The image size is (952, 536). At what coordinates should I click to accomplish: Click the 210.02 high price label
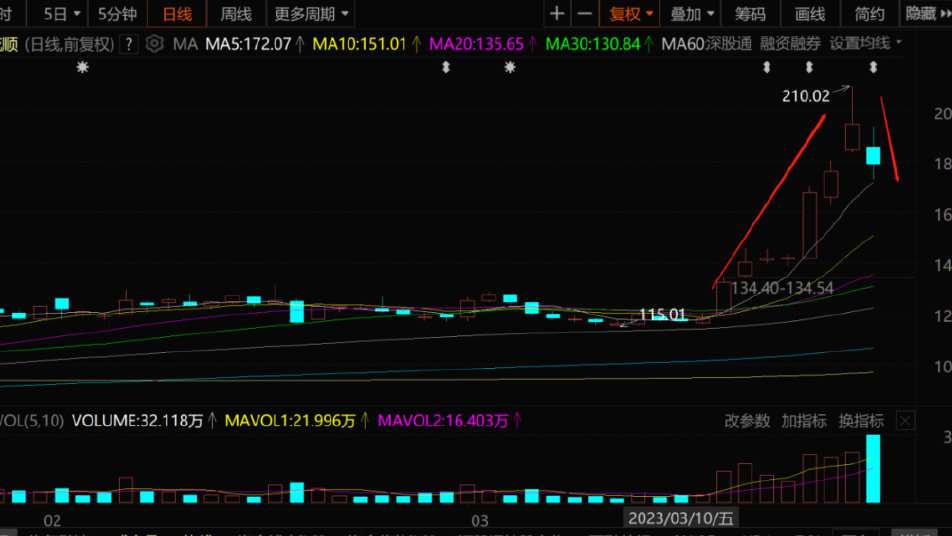click(806, 96)
